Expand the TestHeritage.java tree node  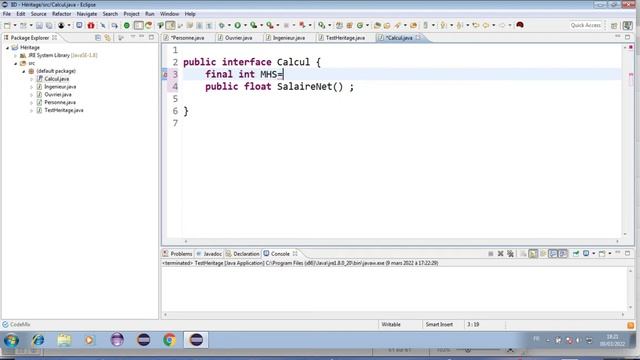31,110
